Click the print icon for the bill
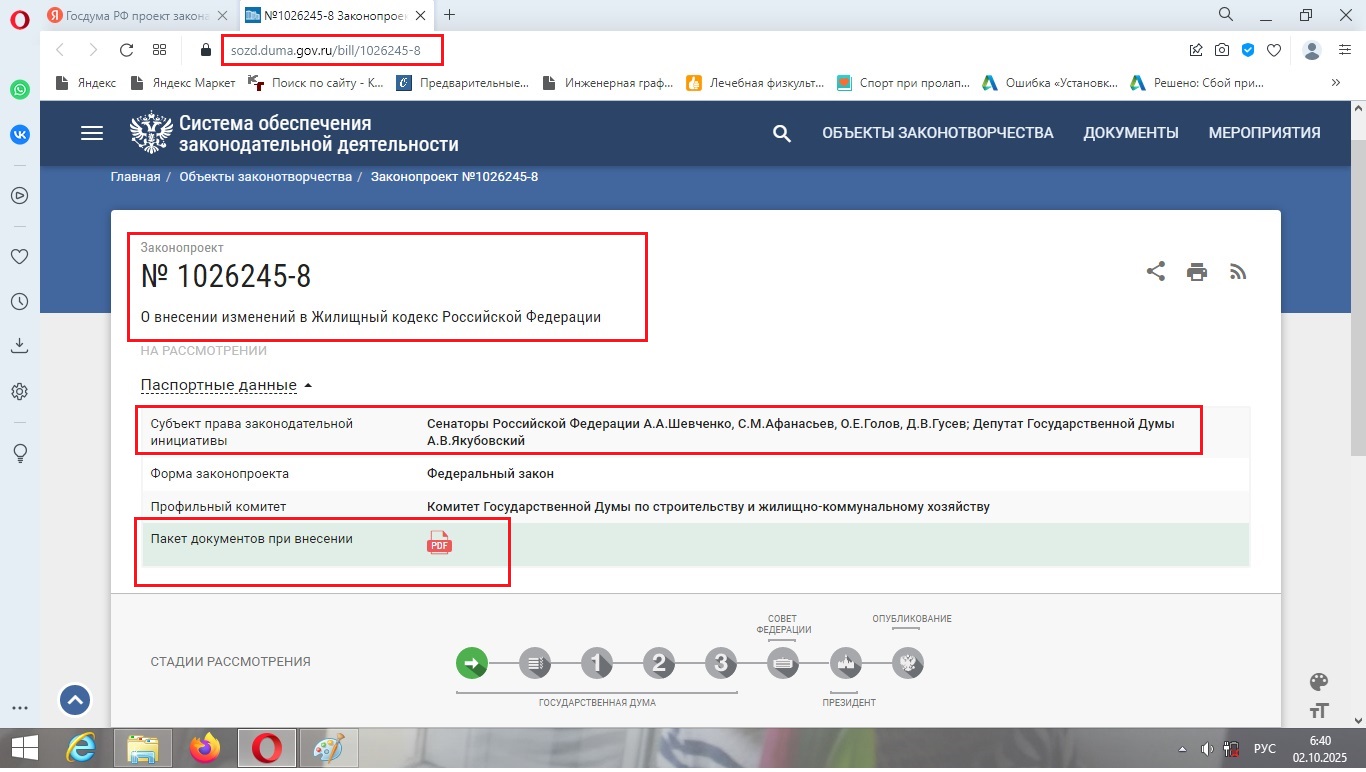 point(1197,272)
